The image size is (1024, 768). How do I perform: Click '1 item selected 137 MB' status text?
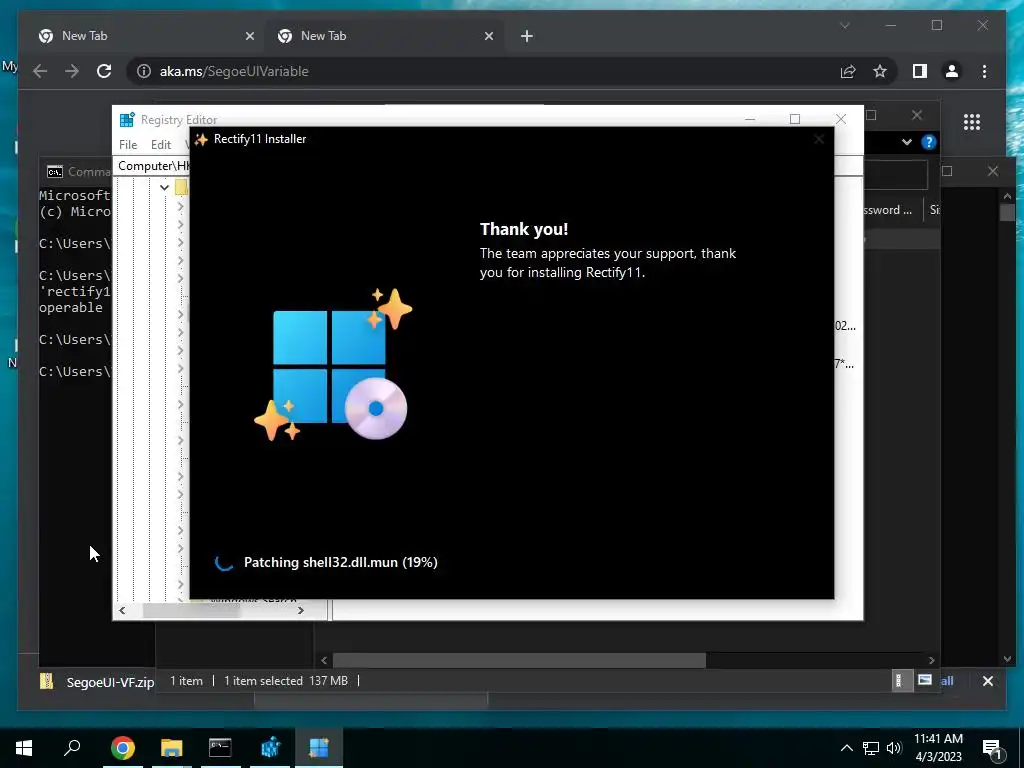(285, 680)
